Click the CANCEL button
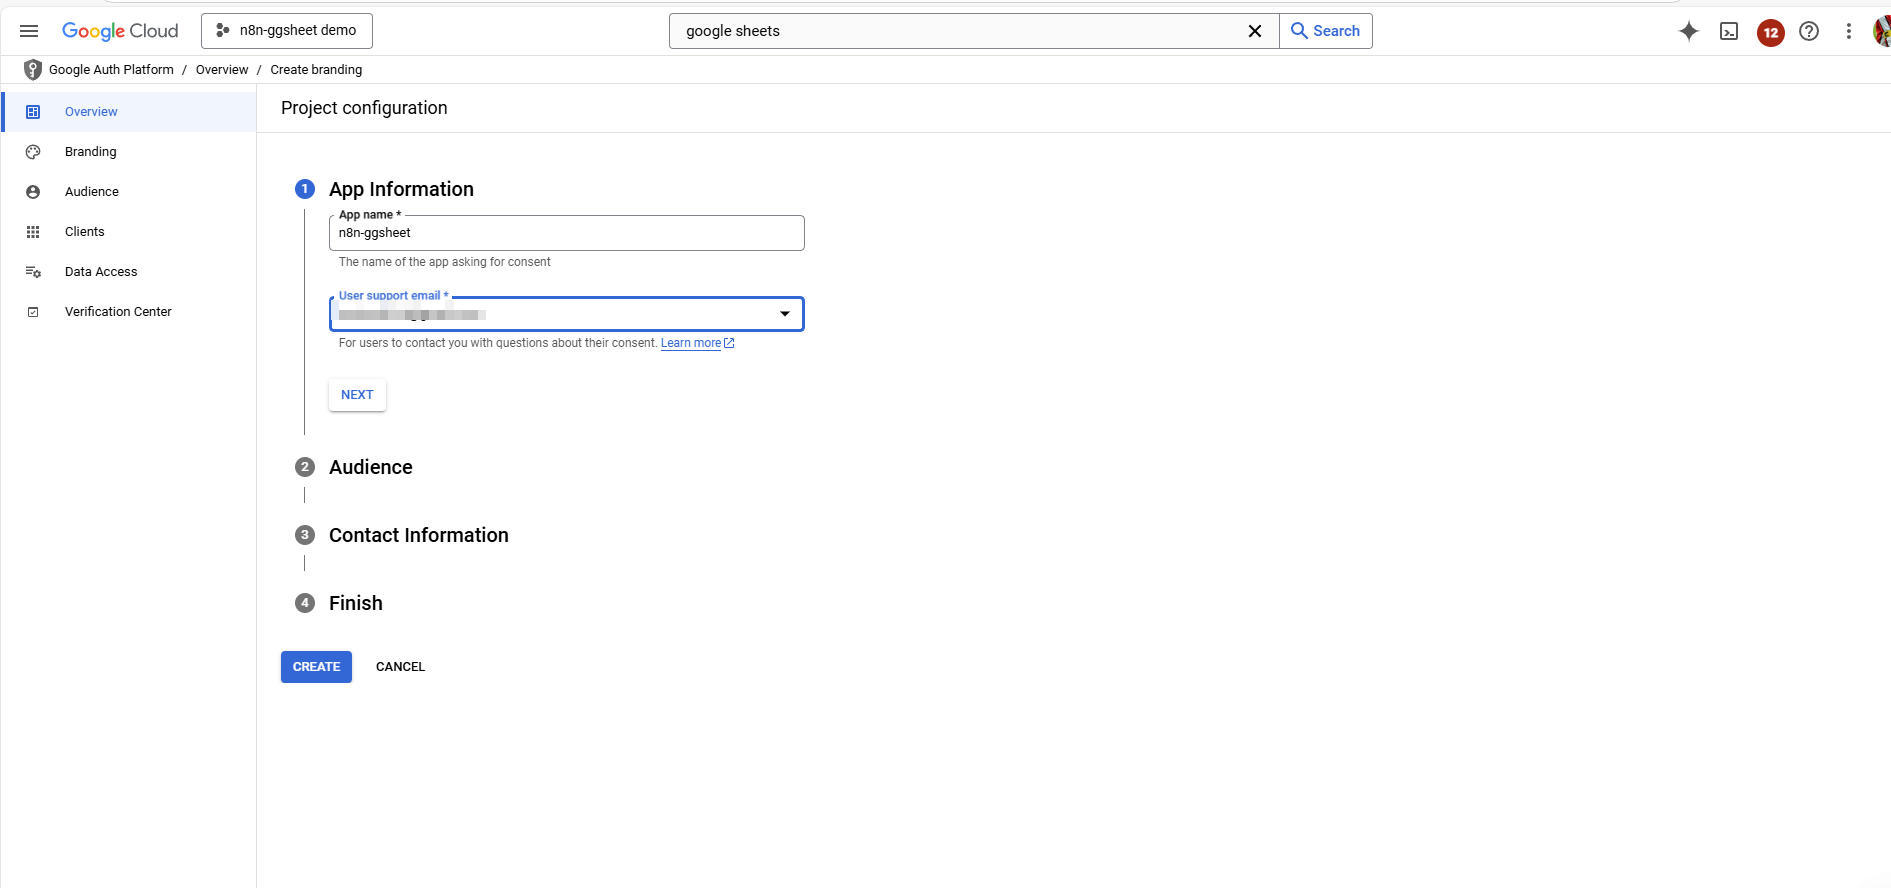1891x888 pixels. pyautogui.click(x=400, y=667)
